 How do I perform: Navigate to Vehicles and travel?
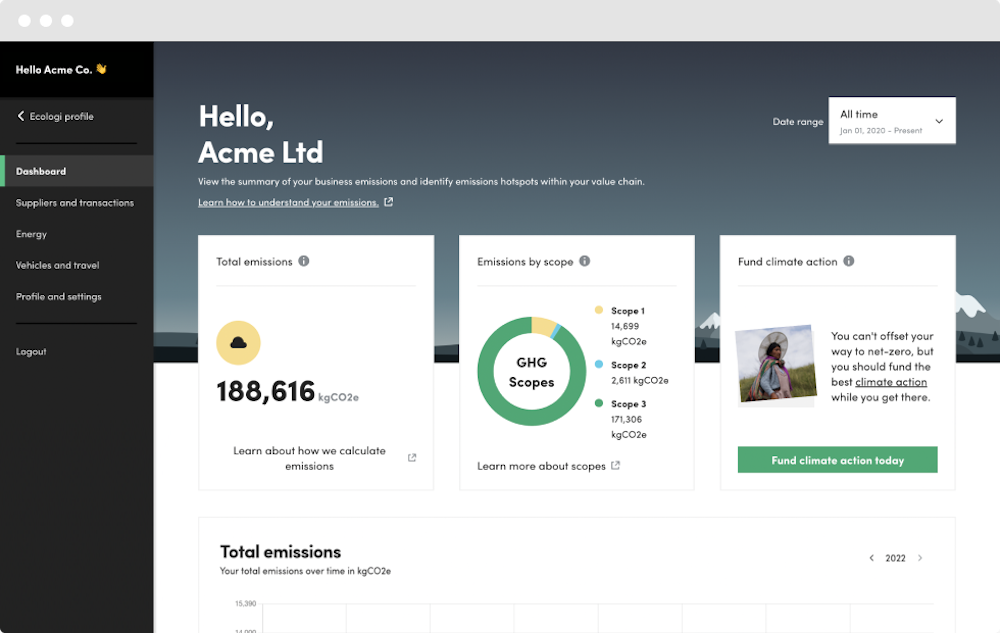(x=58, y=265)
